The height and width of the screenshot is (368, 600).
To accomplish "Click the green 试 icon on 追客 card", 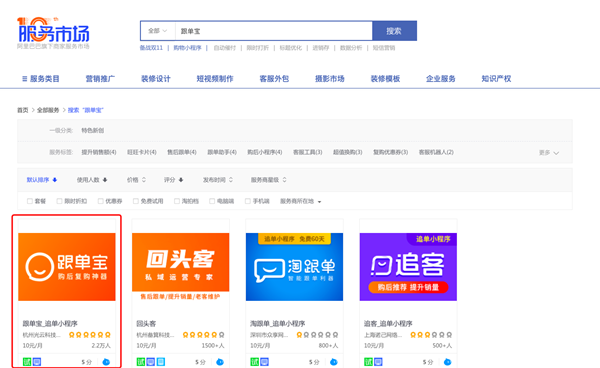I will [x=368, y=362].
